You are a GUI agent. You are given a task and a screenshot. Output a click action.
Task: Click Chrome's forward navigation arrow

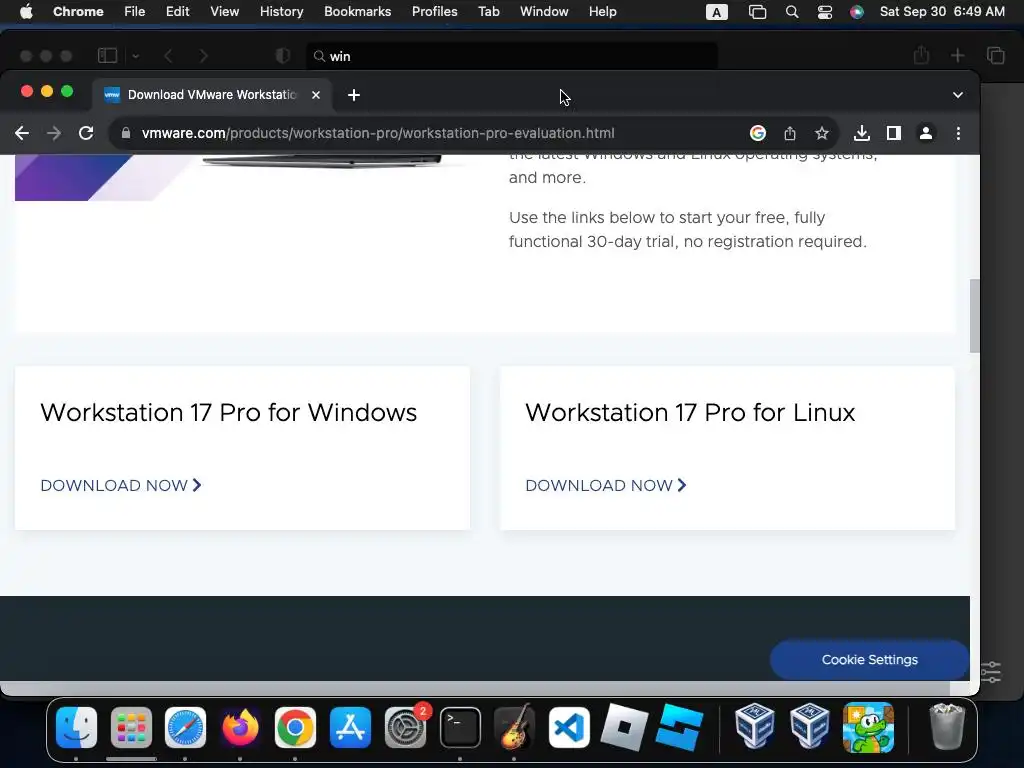[x=54, y=133]
